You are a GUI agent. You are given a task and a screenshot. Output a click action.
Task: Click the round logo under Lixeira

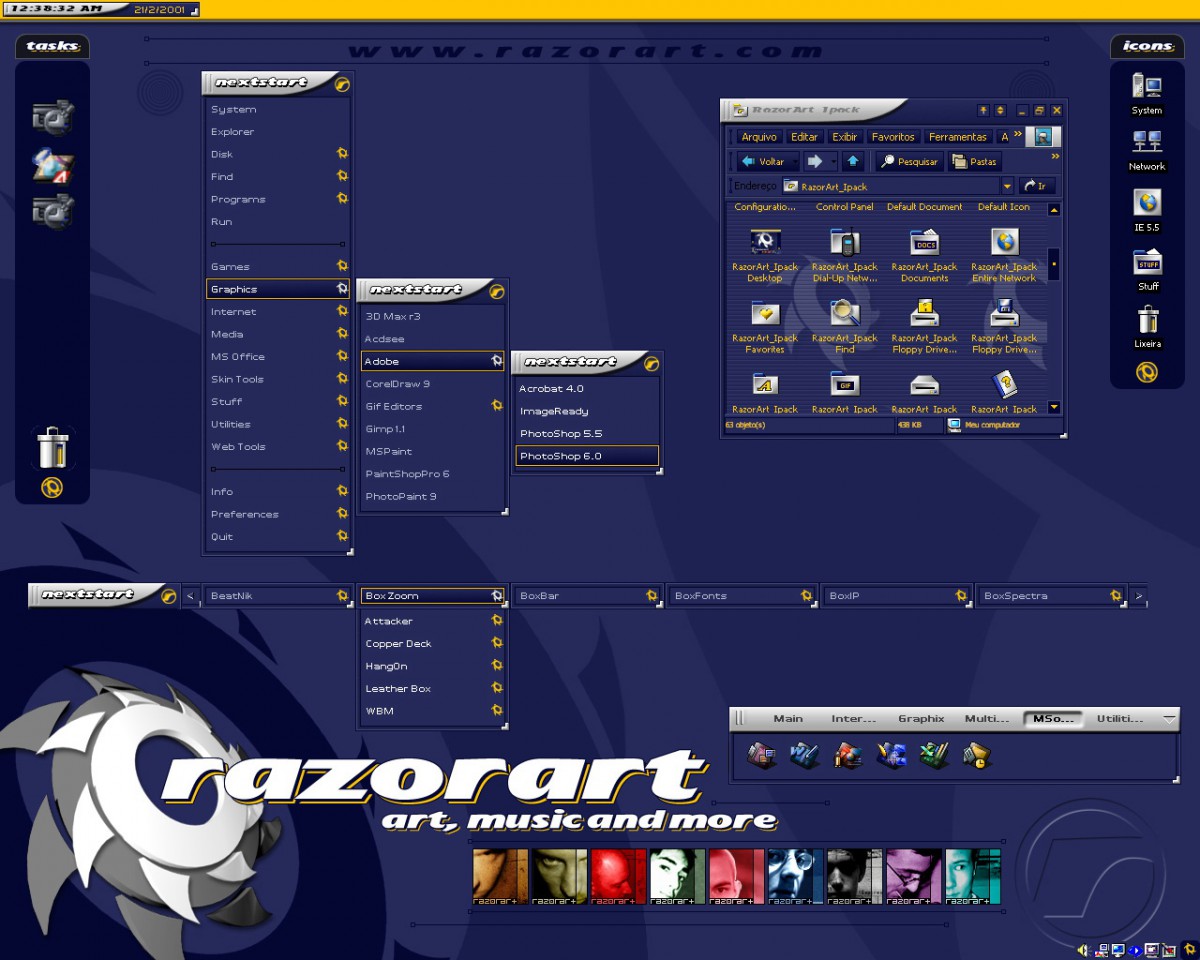click(1147, 372)
